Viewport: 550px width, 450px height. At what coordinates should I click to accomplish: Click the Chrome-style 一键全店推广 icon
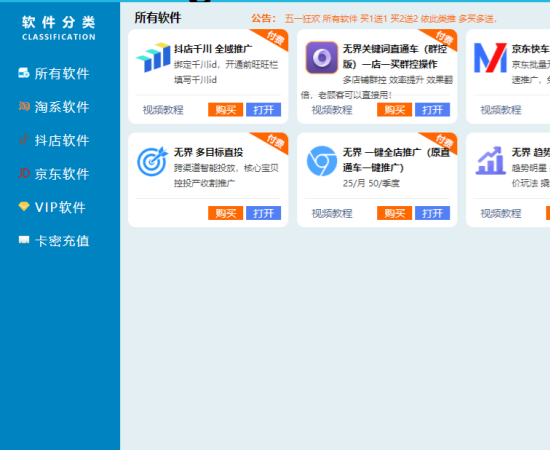pyautogui.click(x=322, y=161)
